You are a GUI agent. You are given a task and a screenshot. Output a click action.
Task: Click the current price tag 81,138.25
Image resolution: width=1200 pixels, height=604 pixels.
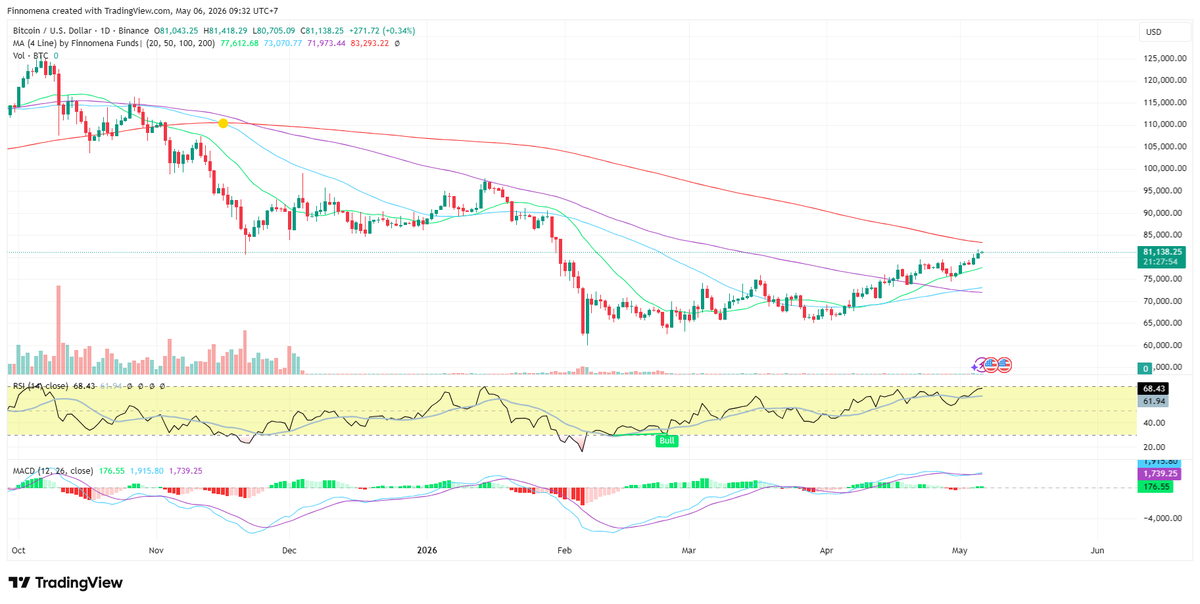(x=1164, y=252)
